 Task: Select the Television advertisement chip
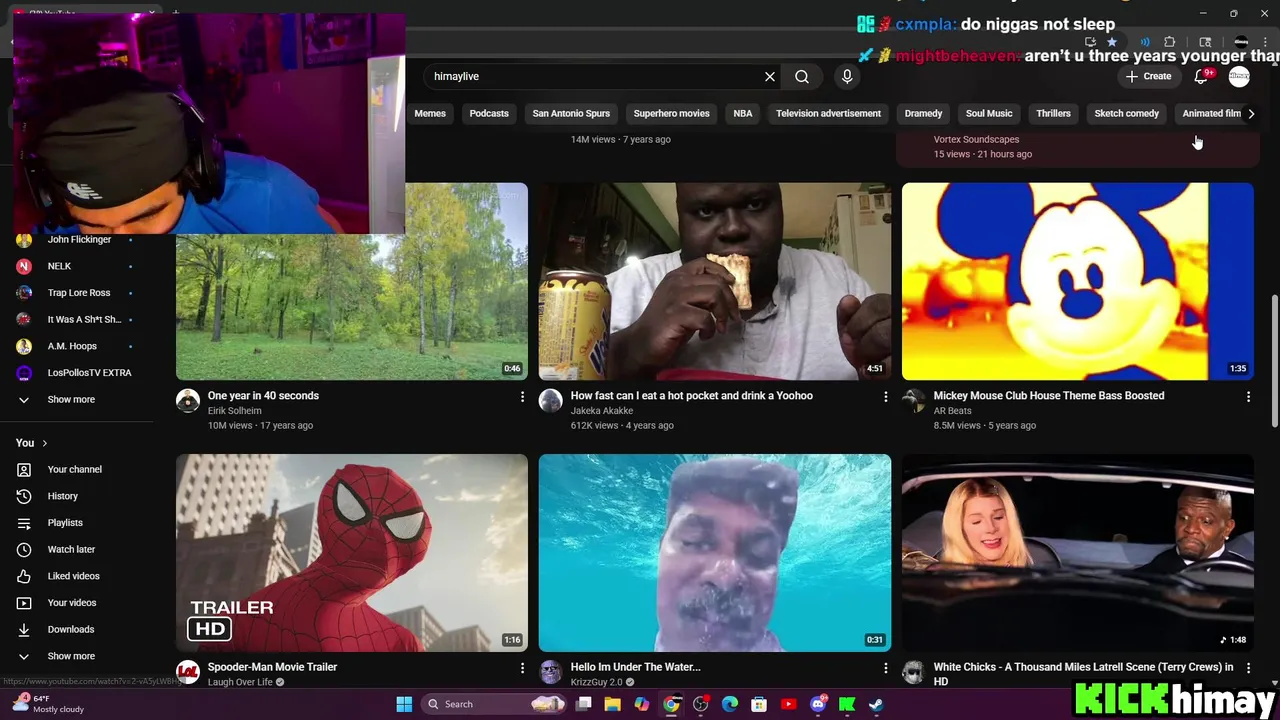pos(828,114)
